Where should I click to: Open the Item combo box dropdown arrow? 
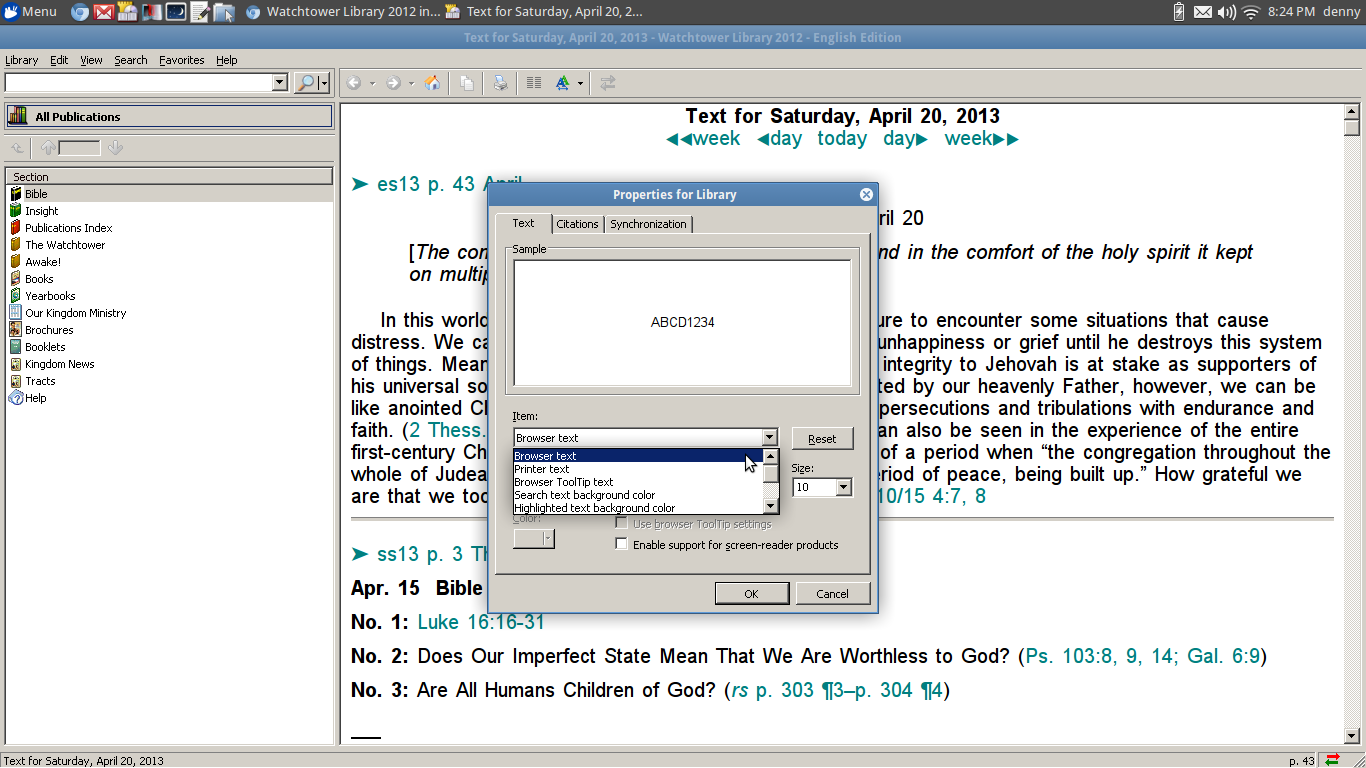[769, 438]
